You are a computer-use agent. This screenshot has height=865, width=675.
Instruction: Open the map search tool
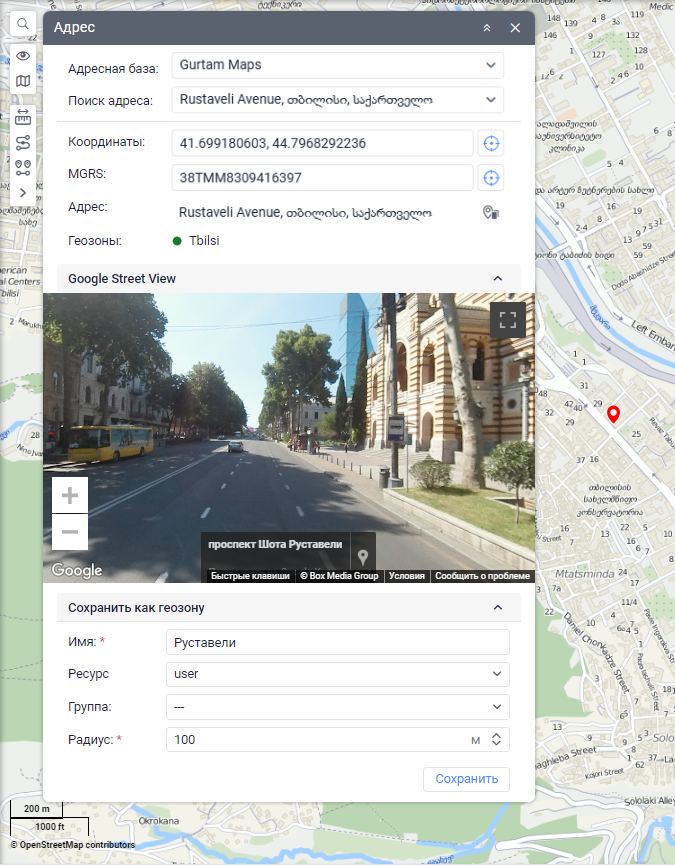click(x=23, y=24)
